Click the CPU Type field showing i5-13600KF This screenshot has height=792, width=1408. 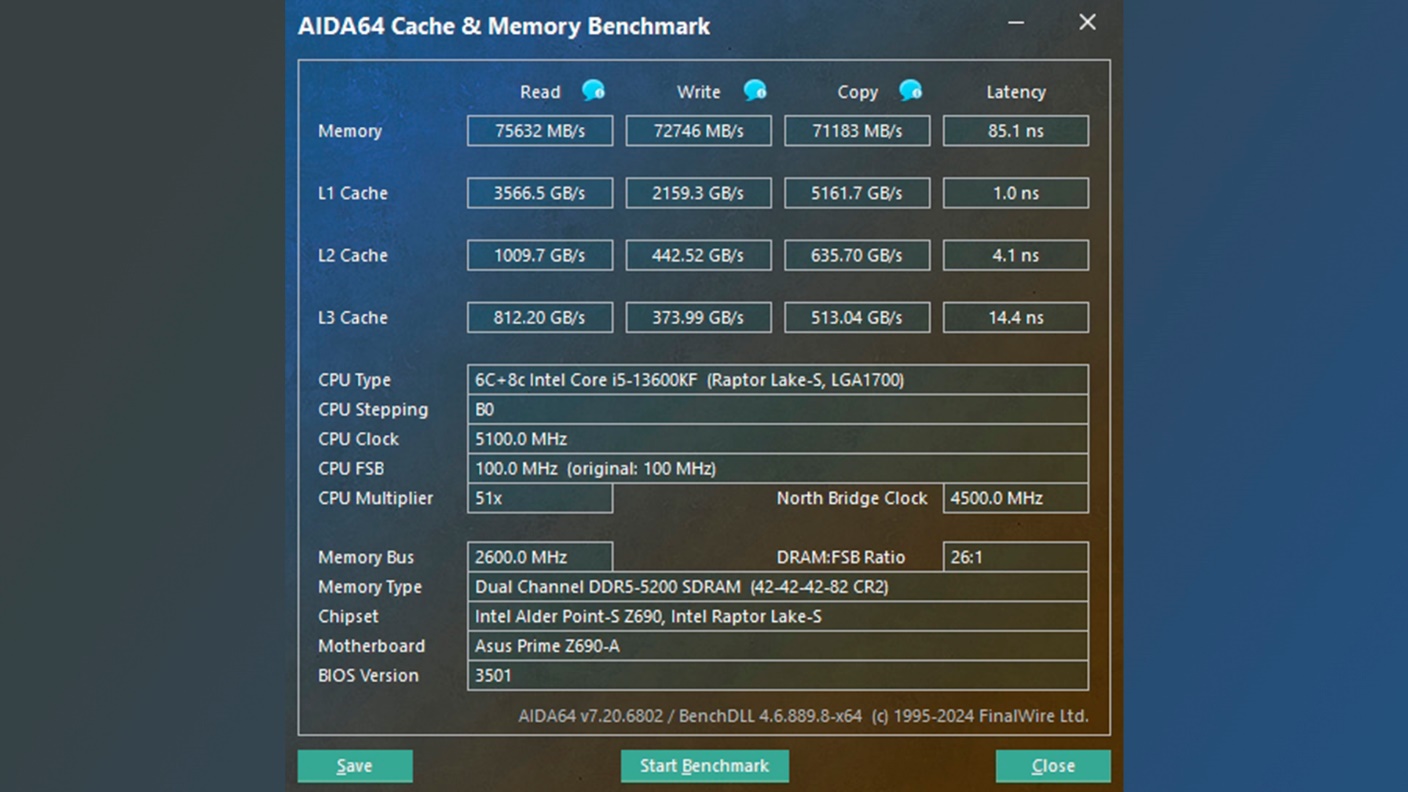click(778, 380)
